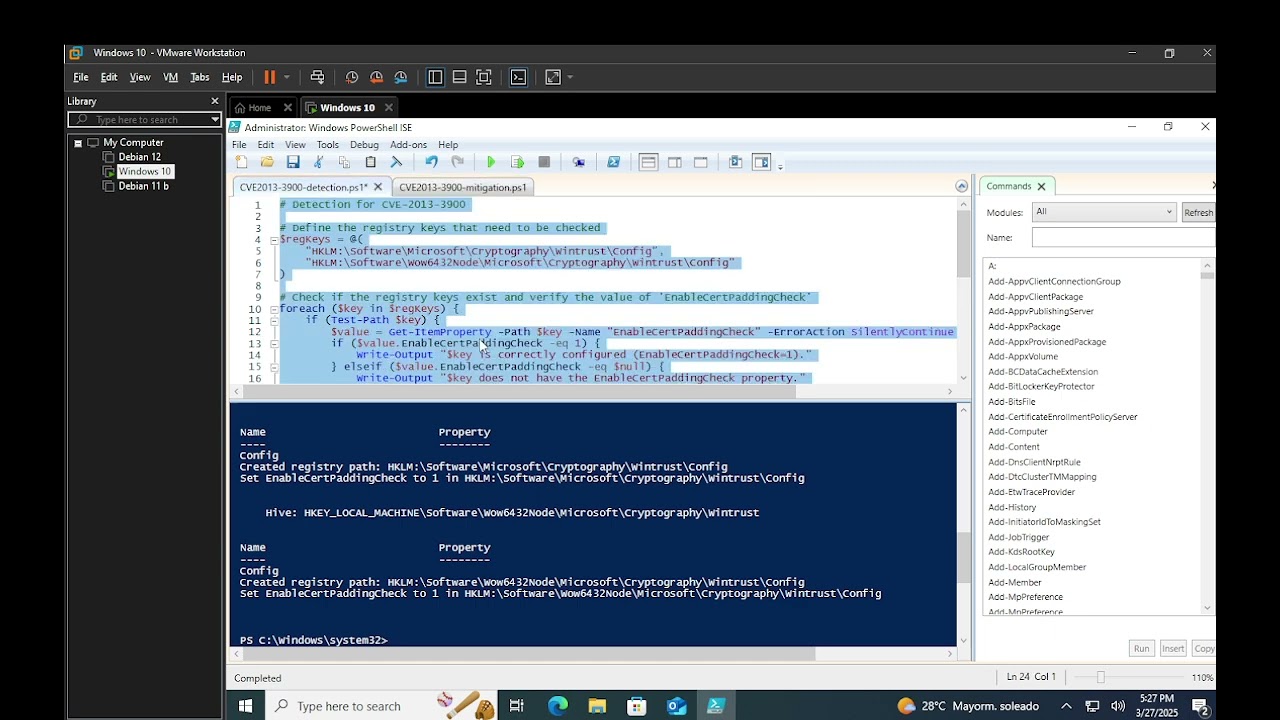Show script pane on top layout icon
The width and height of the screenshot is (1280, 720).
point(648,162)
